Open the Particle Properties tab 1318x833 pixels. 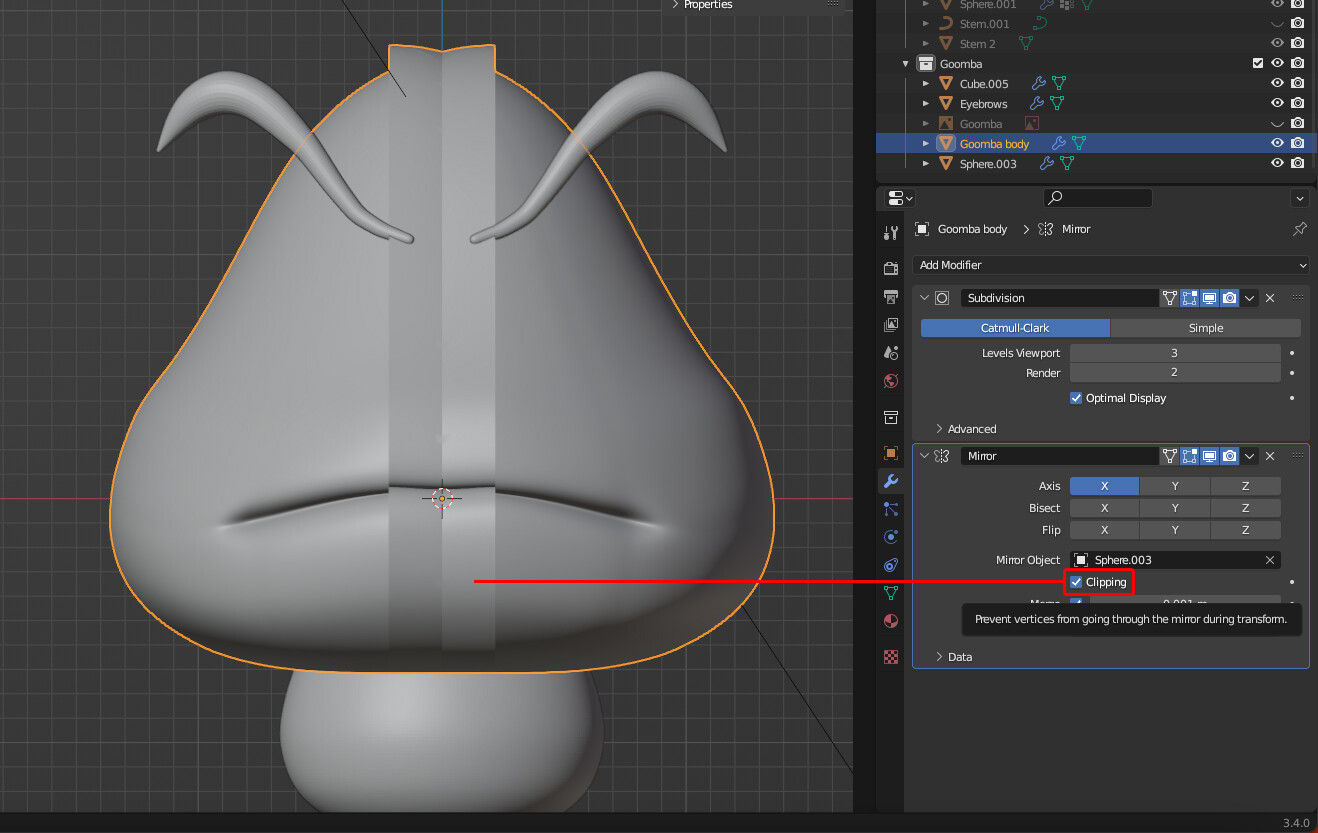(x=890, y=509)
